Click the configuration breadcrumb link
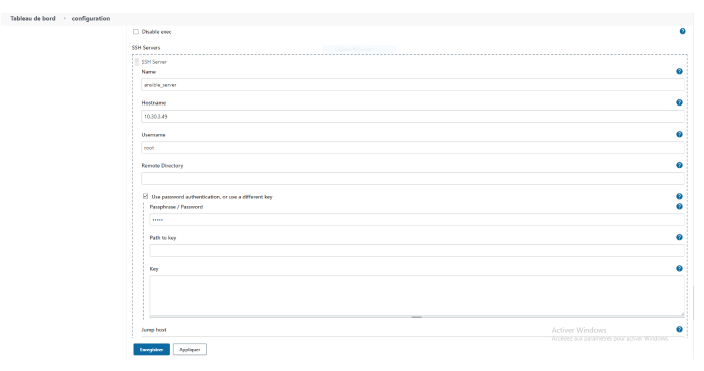Viewport: 704px width, 371px height. [x=91, y=18]
